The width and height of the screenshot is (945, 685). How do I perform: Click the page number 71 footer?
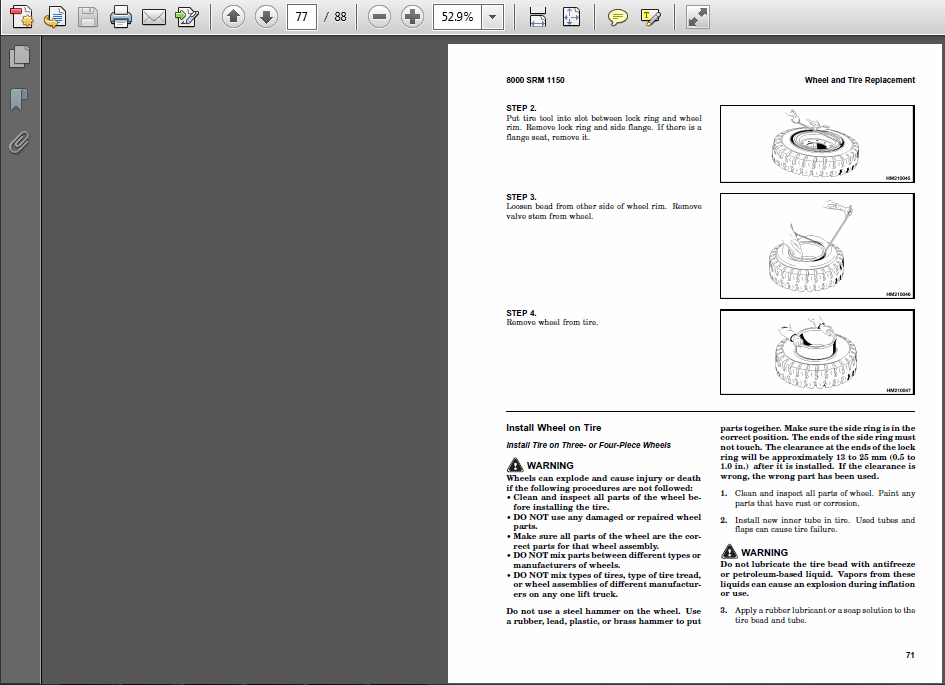[x=910, y=655]
